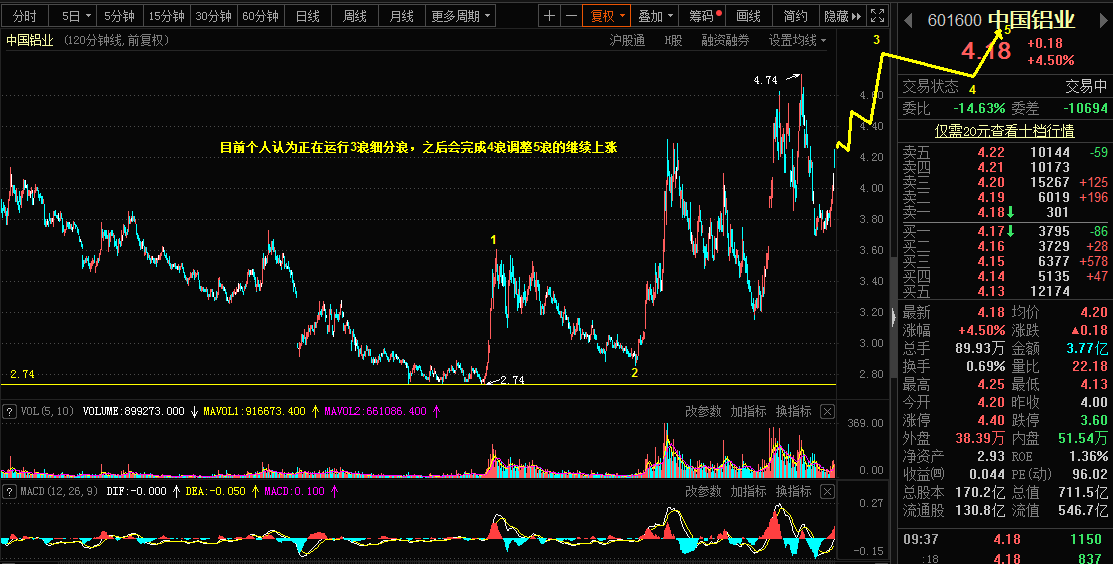Screen dimensions: 1113x564
Task: Click the 总手 value 89.93万
Action: 980,348
